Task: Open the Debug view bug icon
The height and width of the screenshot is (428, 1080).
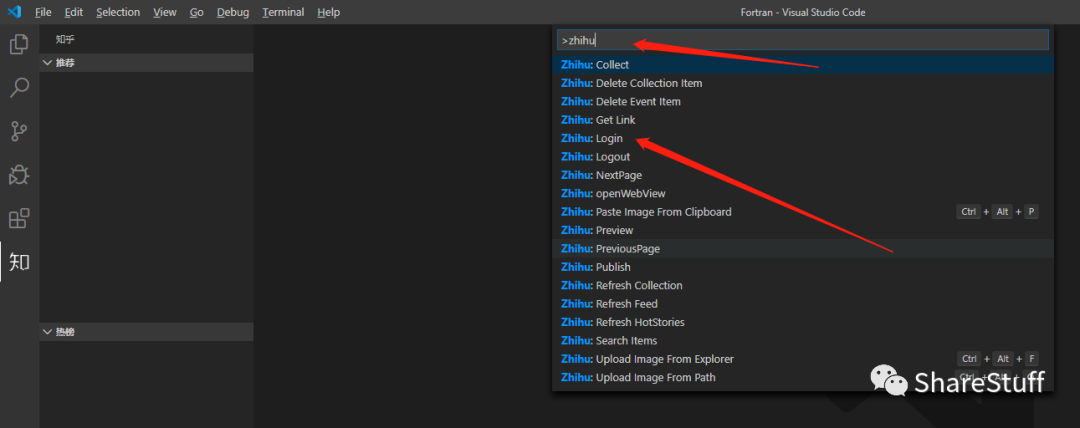Action: [19, 175]
